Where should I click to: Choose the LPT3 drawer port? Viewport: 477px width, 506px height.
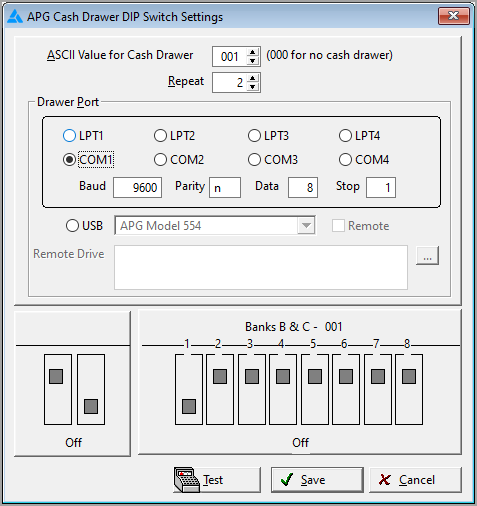pyautogui.click(x=268, y=136)
